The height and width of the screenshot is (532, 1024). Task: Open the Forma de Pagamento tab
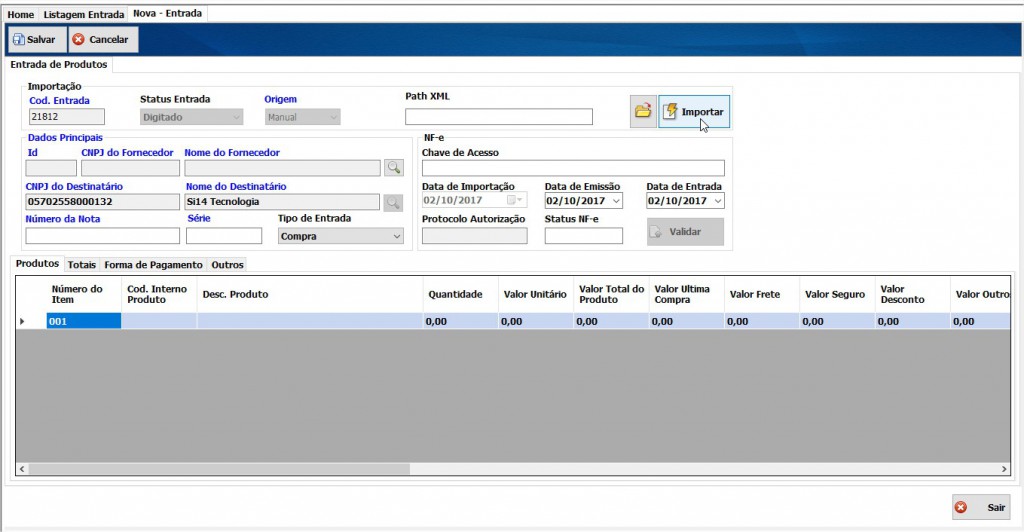click(x=154, y=265)
